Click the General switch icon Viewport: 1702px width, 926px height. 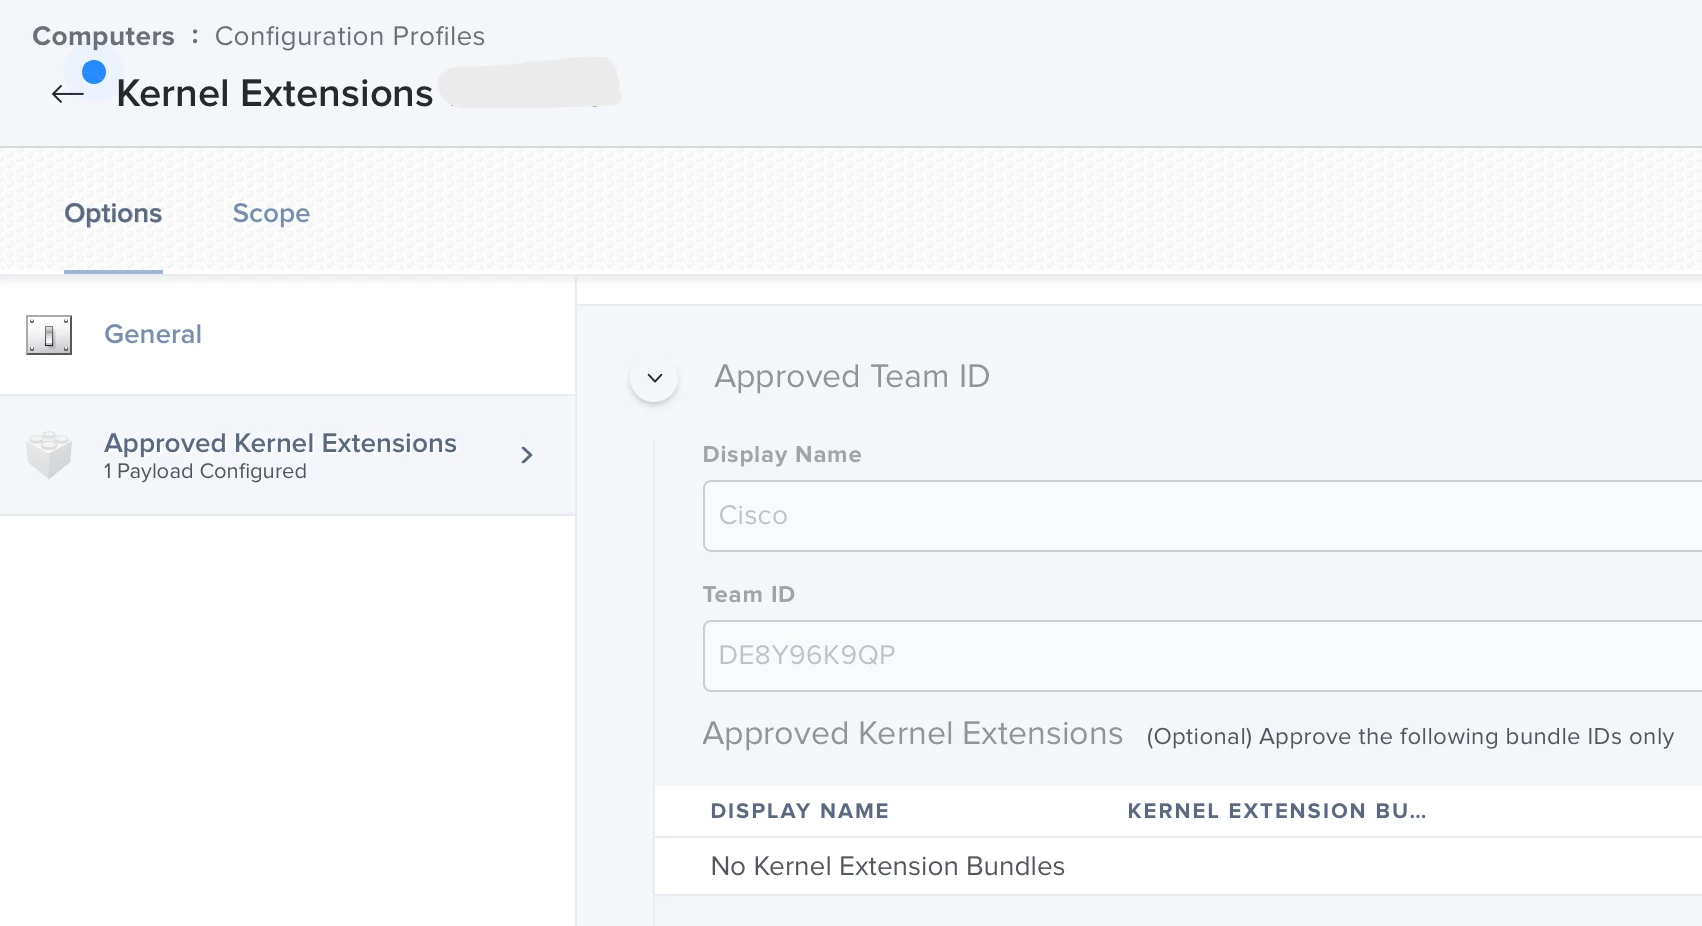click(49, 335)
